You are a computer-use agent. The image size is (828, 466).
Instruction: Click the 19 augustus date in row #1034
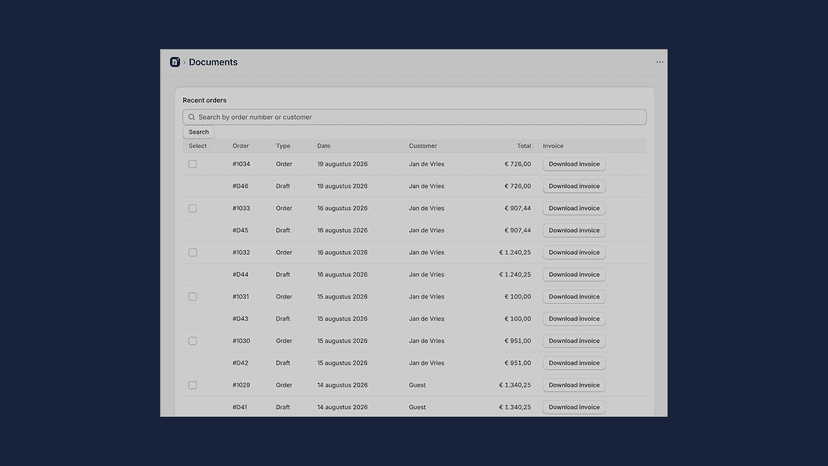pyautogui.click(x=342, y=164)
